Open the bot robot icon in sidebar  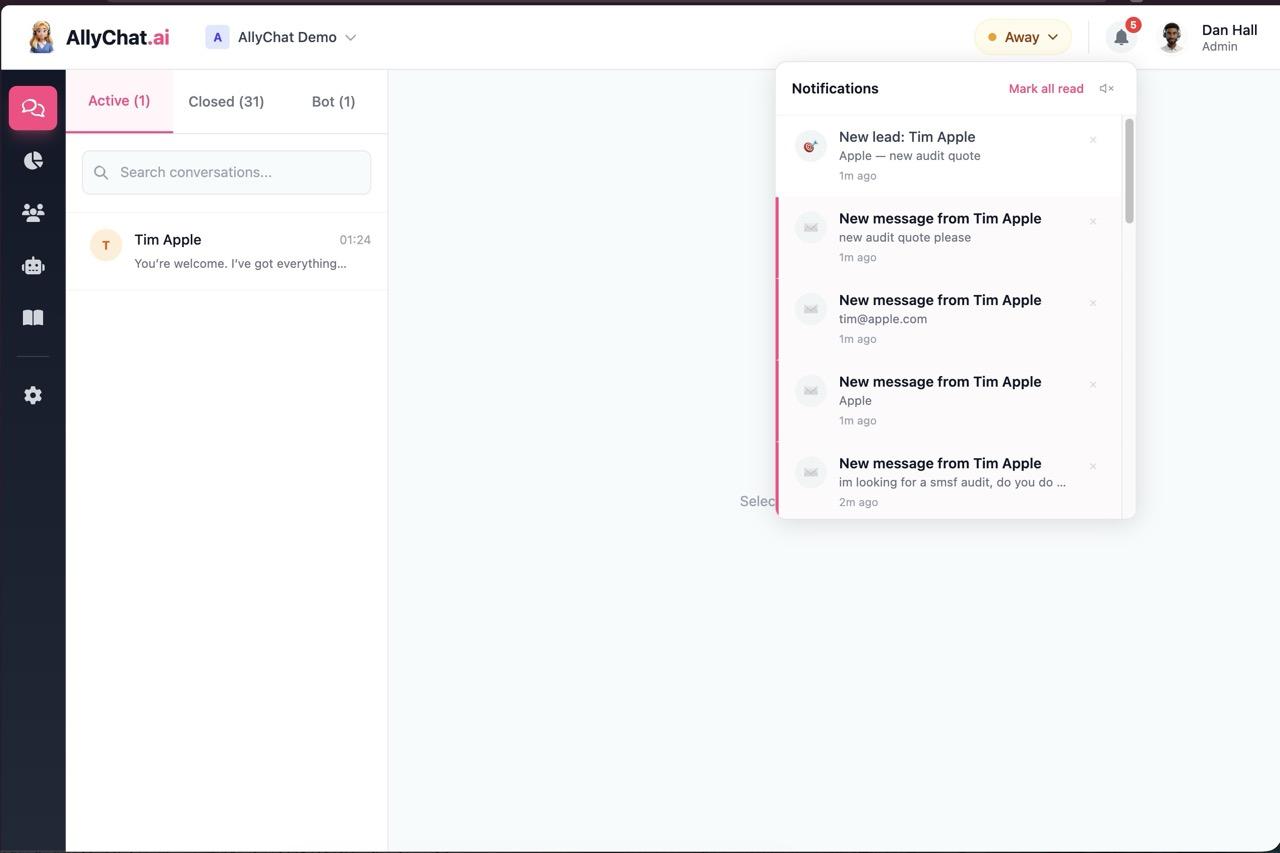point(33,266)
